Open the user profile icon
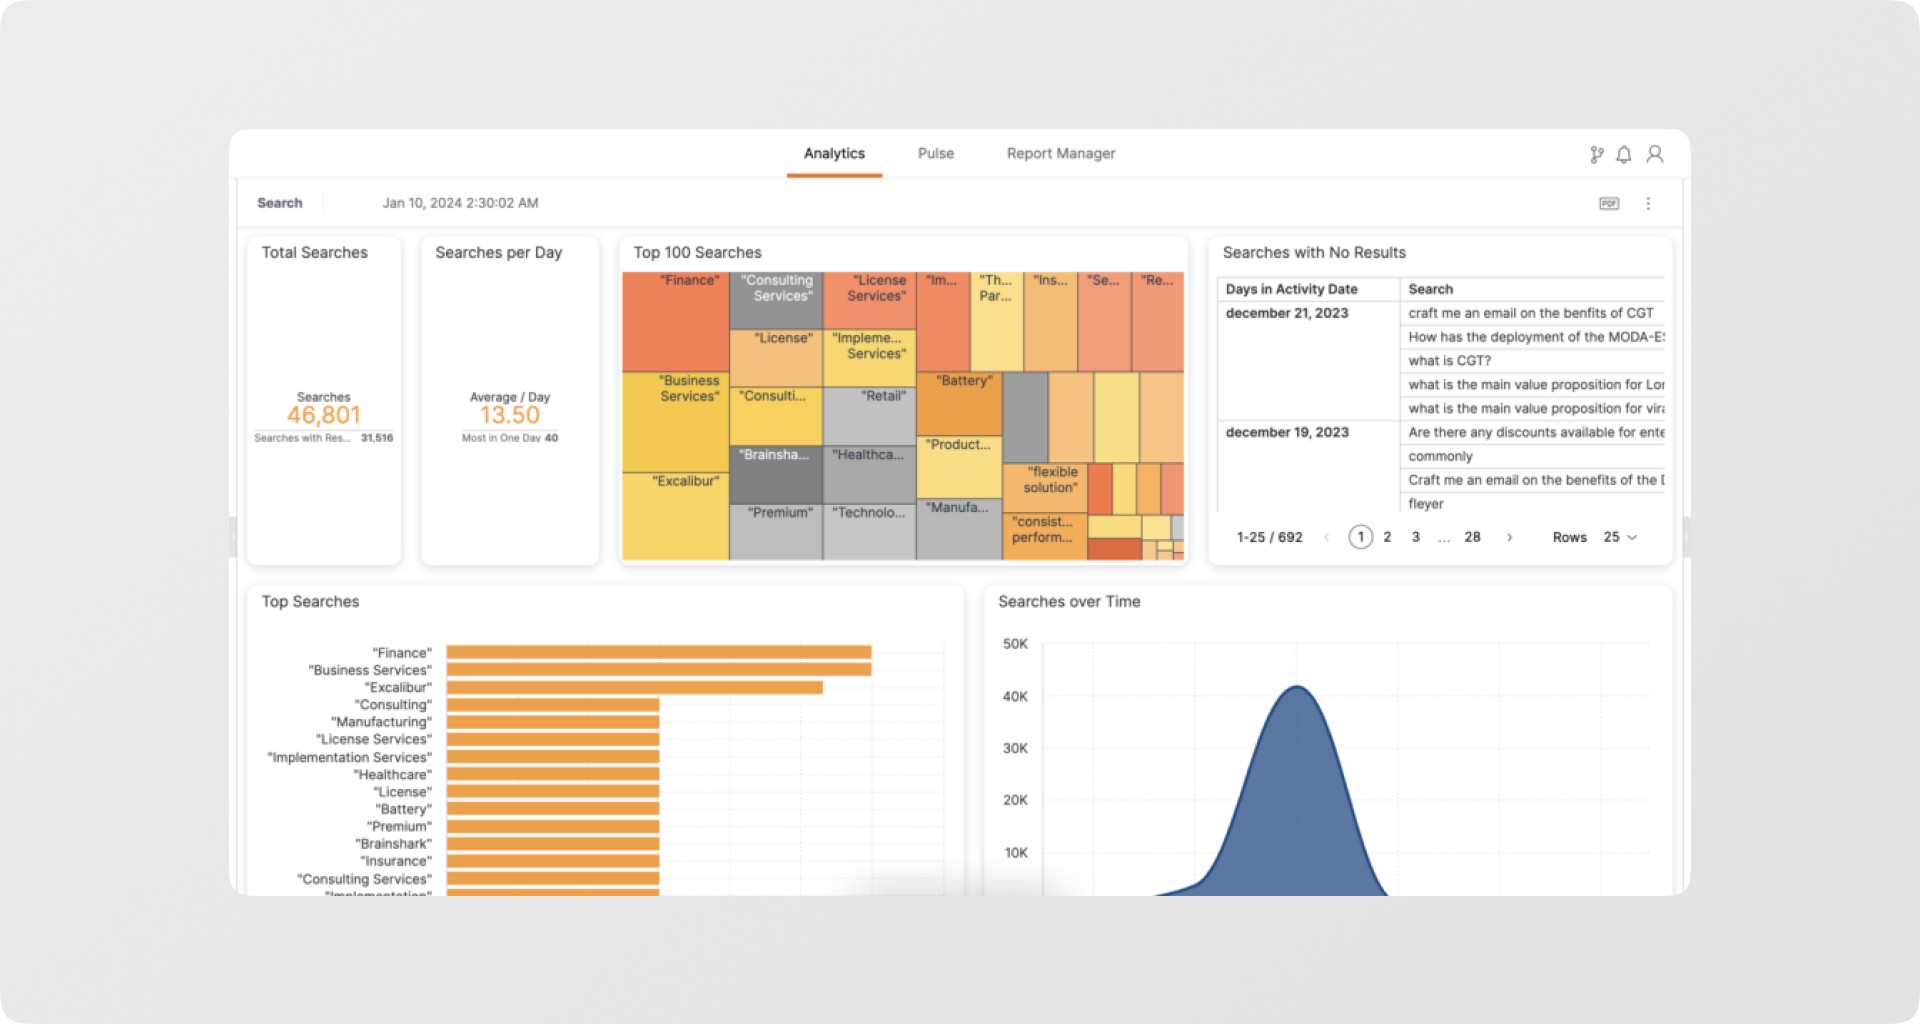 (x=1655, y=154)
